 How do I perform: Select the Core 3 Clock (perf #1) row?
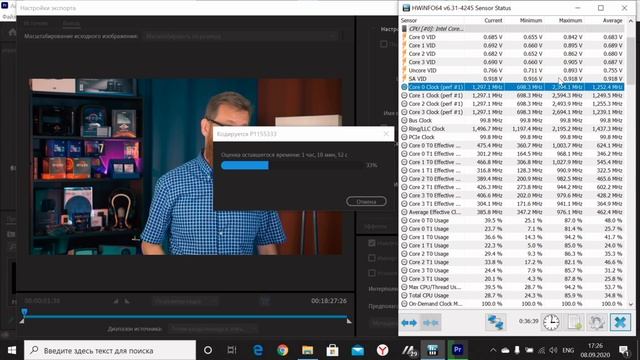tap(512, 112)
